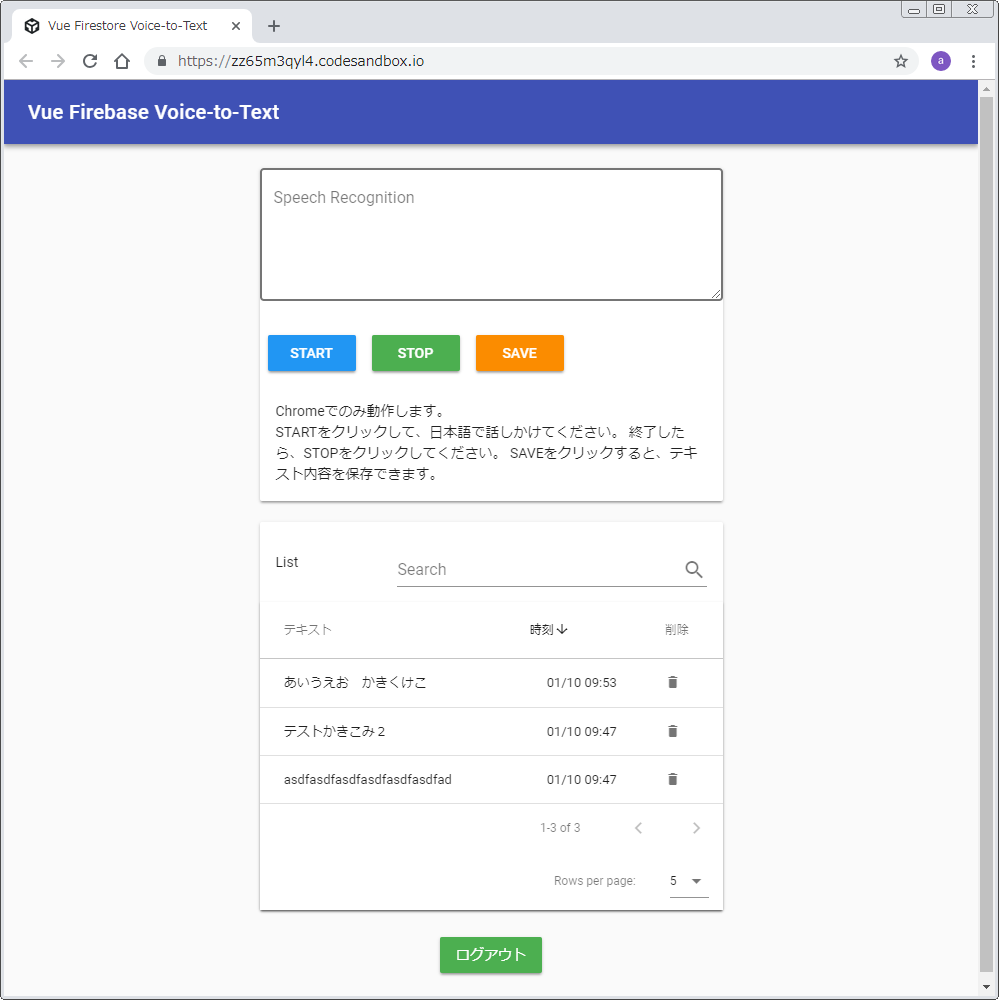
Task: Select the Vue Firestore Voice-to-Text tab
Action: [x=131, y=26]
